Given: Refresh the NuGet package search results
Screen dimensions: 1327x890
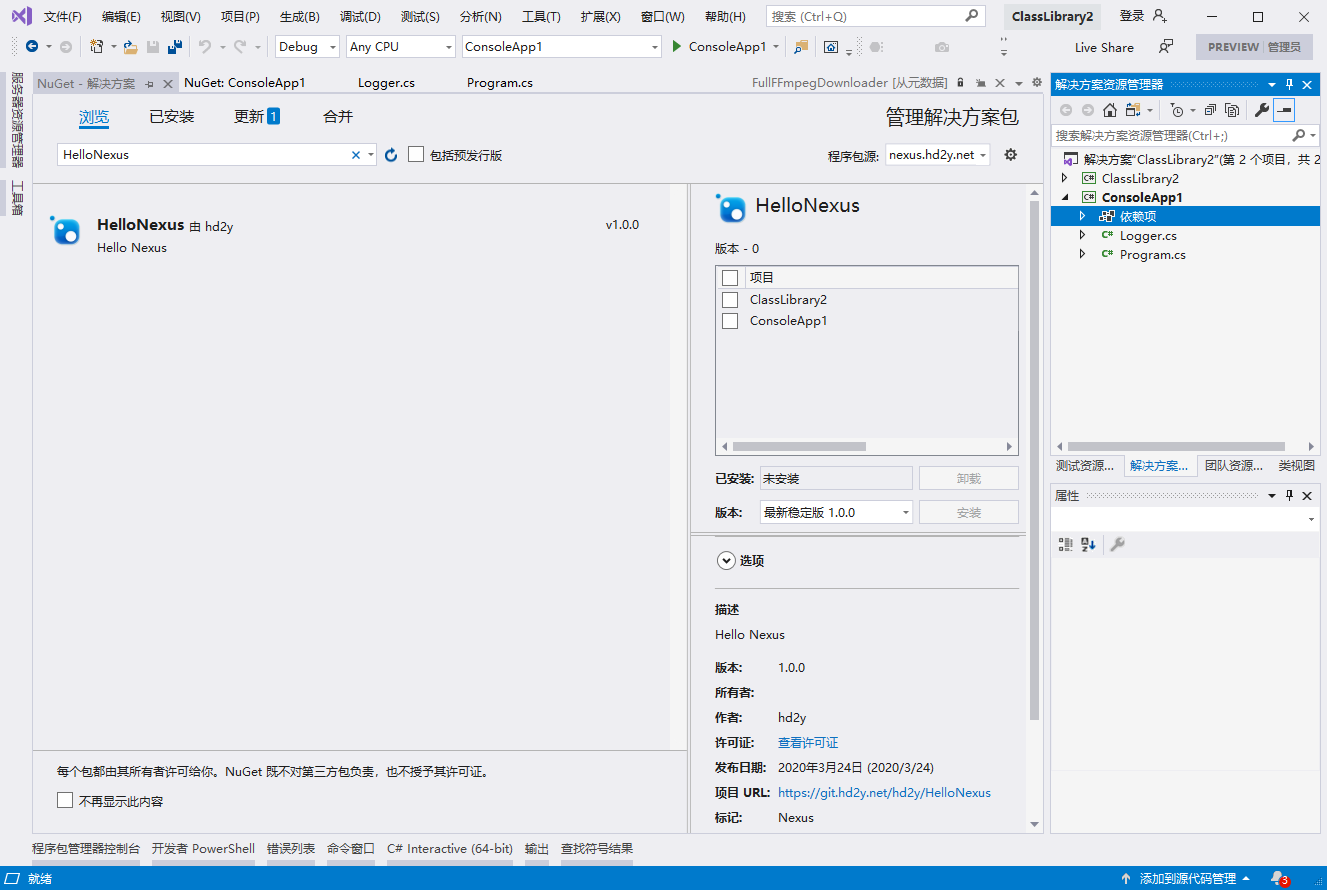Looking at the screenshot, I should click(391, 155).
